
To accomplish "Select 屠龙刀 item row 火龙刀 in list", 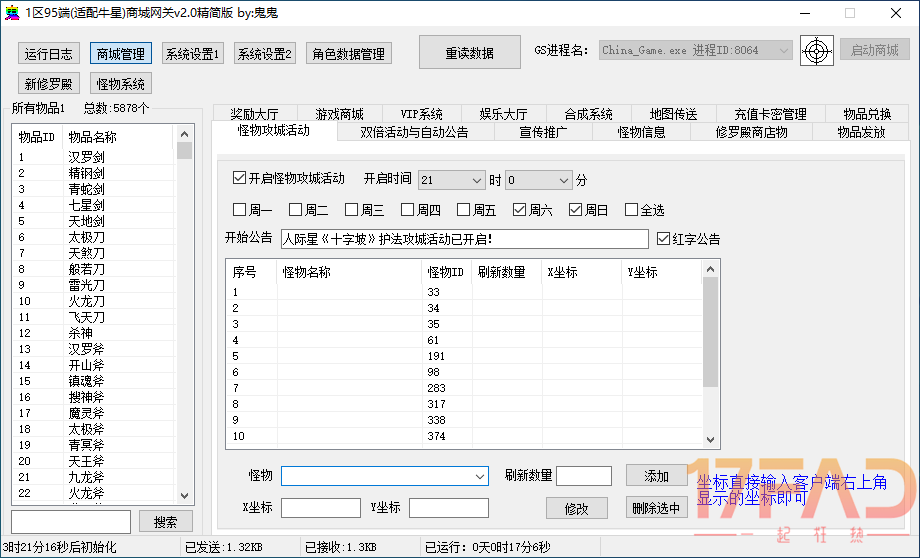I will (86, 301).
